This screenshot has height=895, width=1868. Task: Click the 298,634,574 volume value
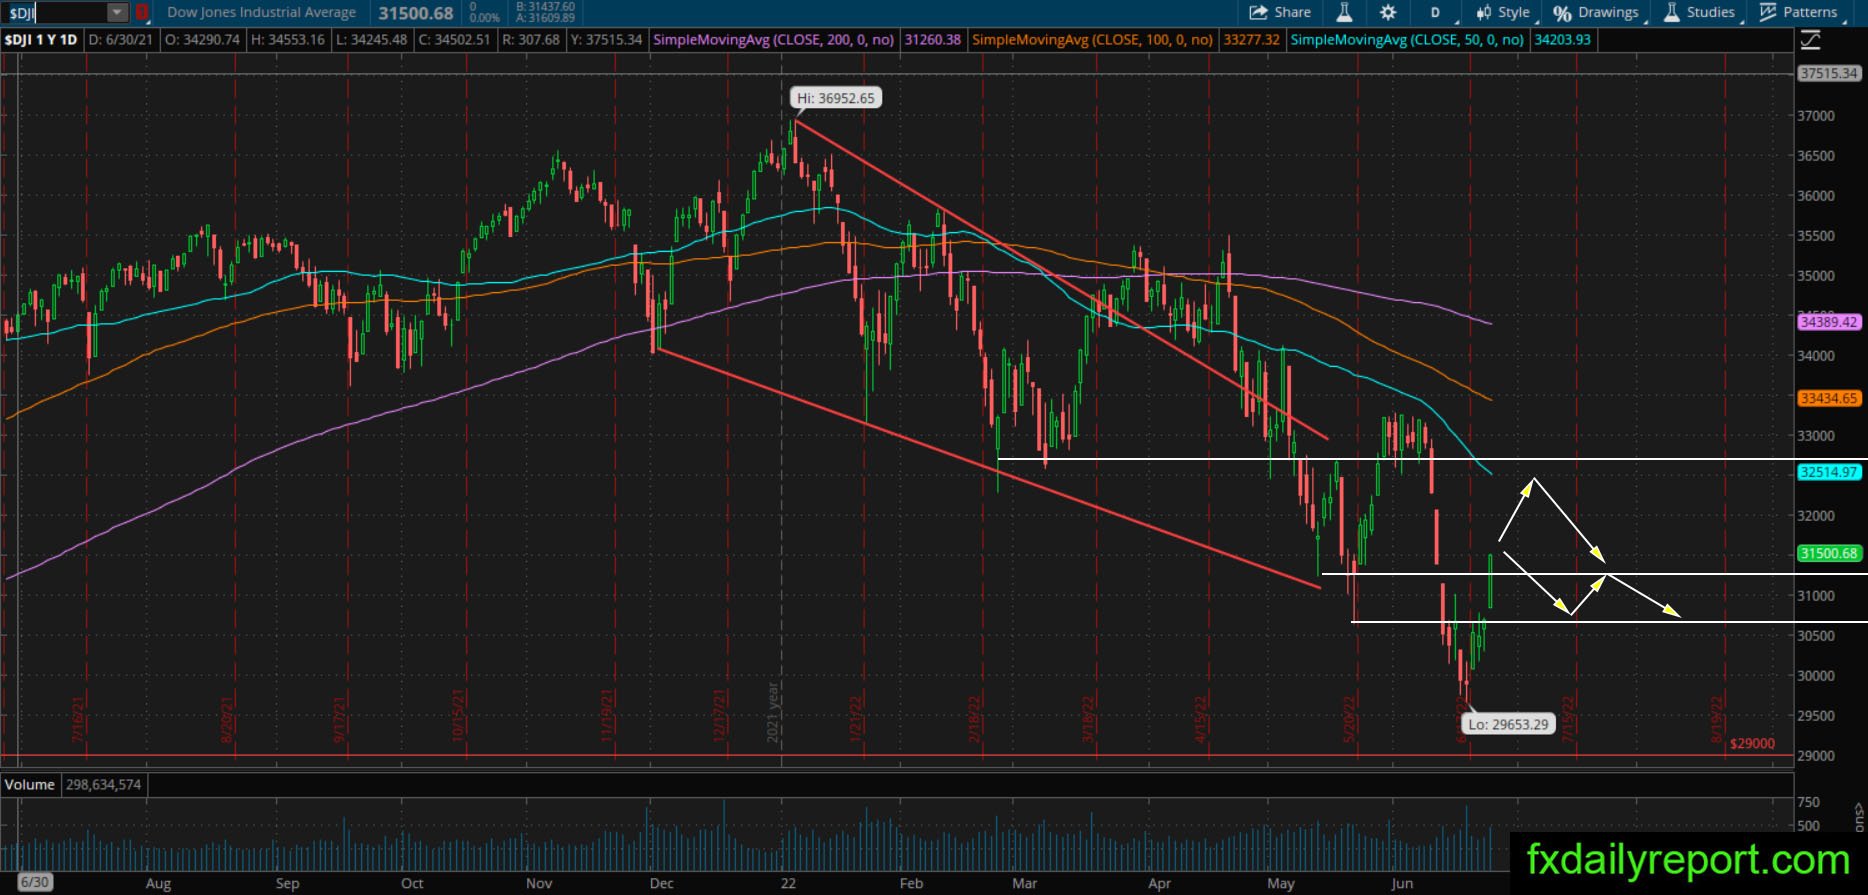104,785
